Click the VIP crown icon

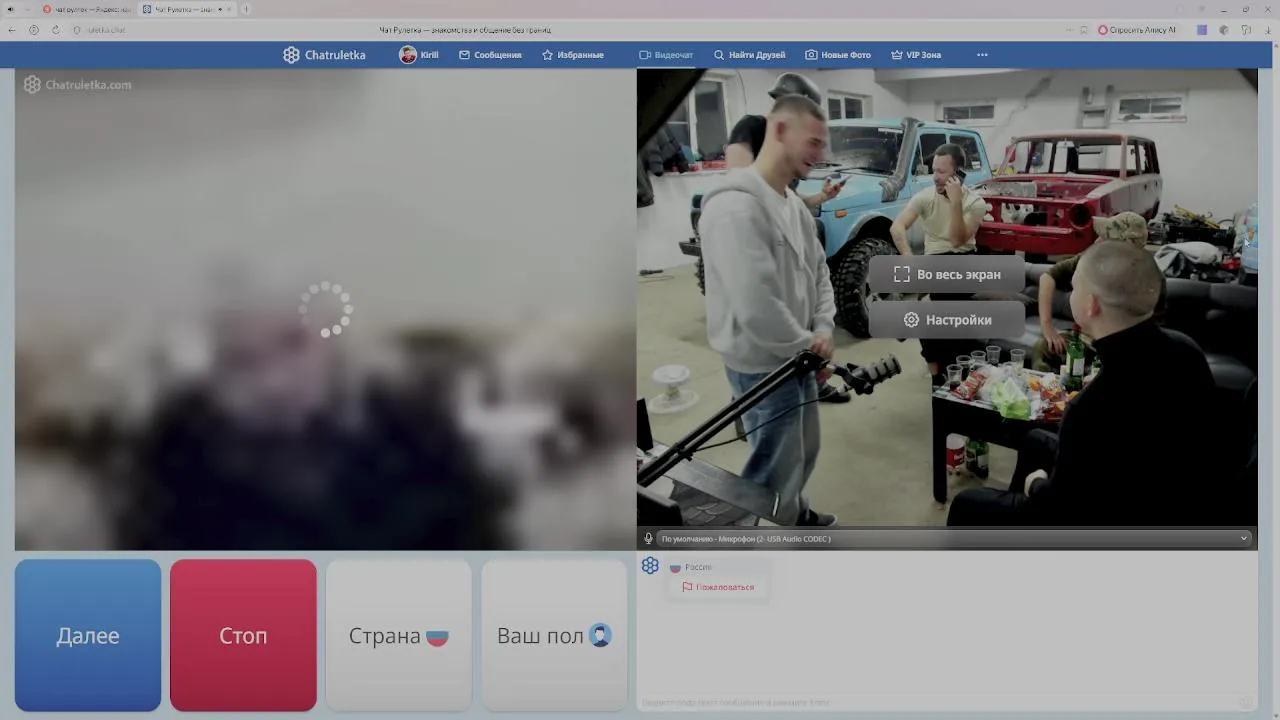click(897, 55)
